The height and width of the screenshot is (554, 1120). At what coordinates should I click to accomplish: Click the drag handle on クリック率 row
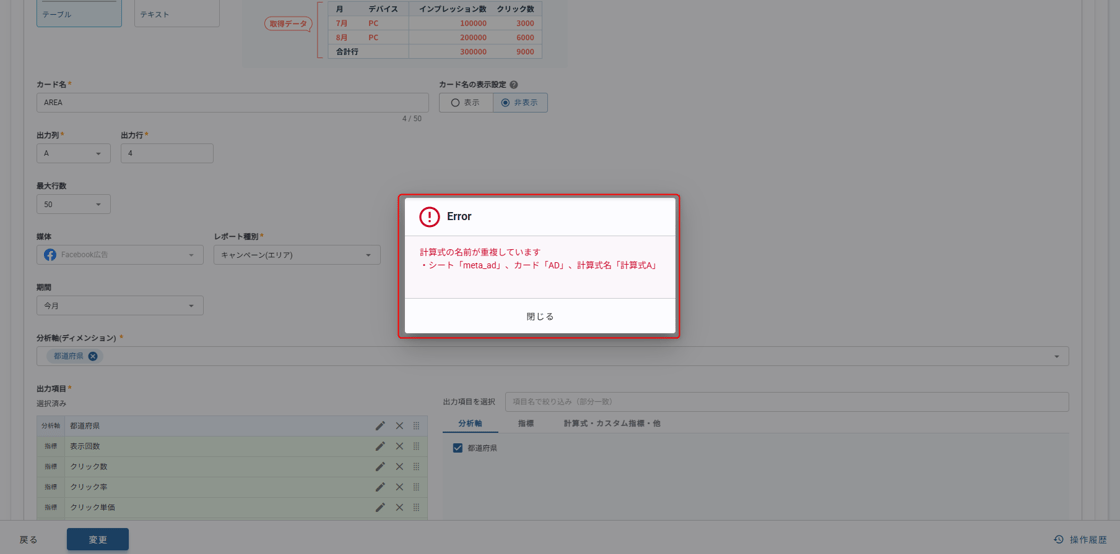[416, 487]
